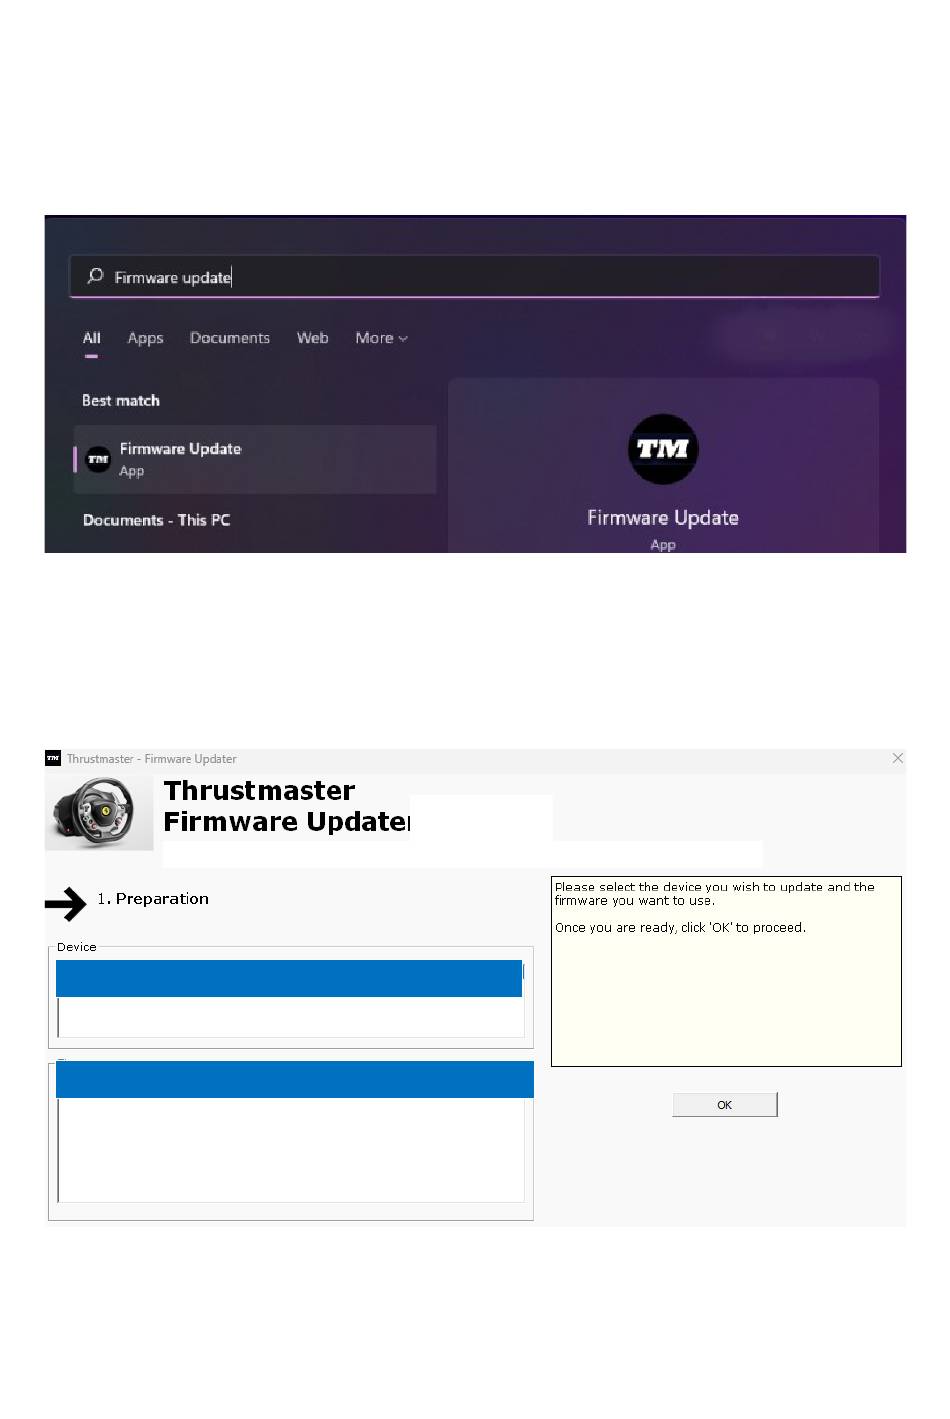The width and height of the screenshot is (950, 1419).
Task: Click the TM icon in updater title bar
Action: point(53,758)
